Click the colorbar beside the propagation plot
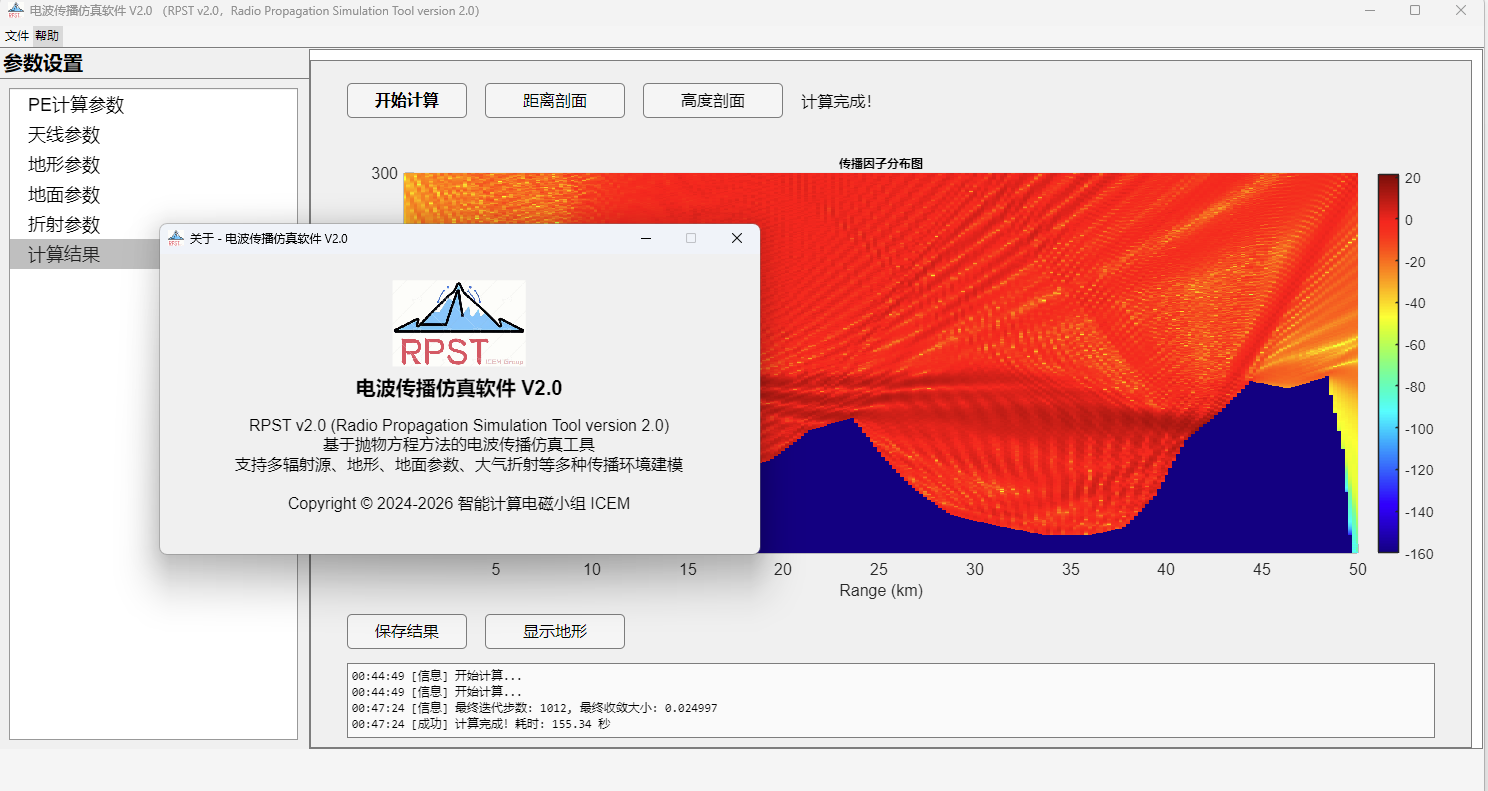This screenshot has height=791, width=1488. point(1388,363)
